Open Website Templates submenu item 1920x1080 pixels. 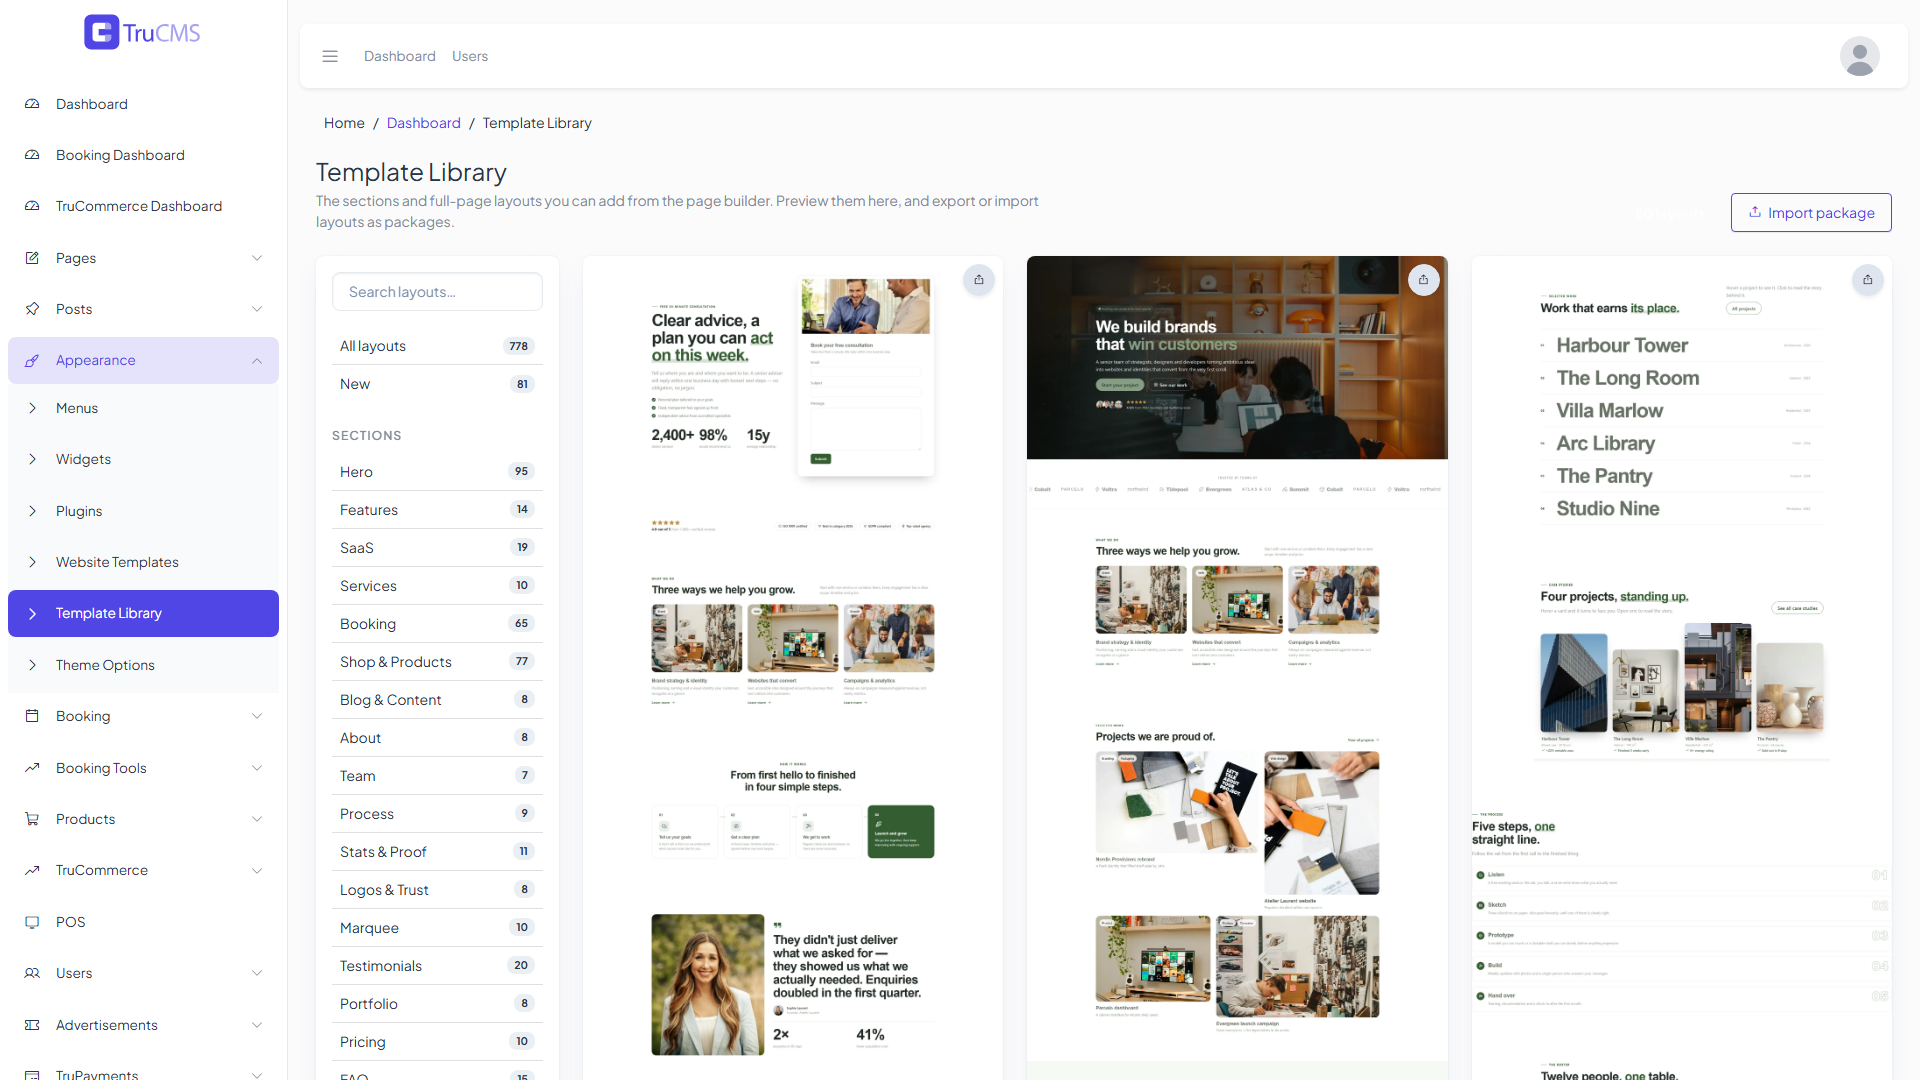143,562
